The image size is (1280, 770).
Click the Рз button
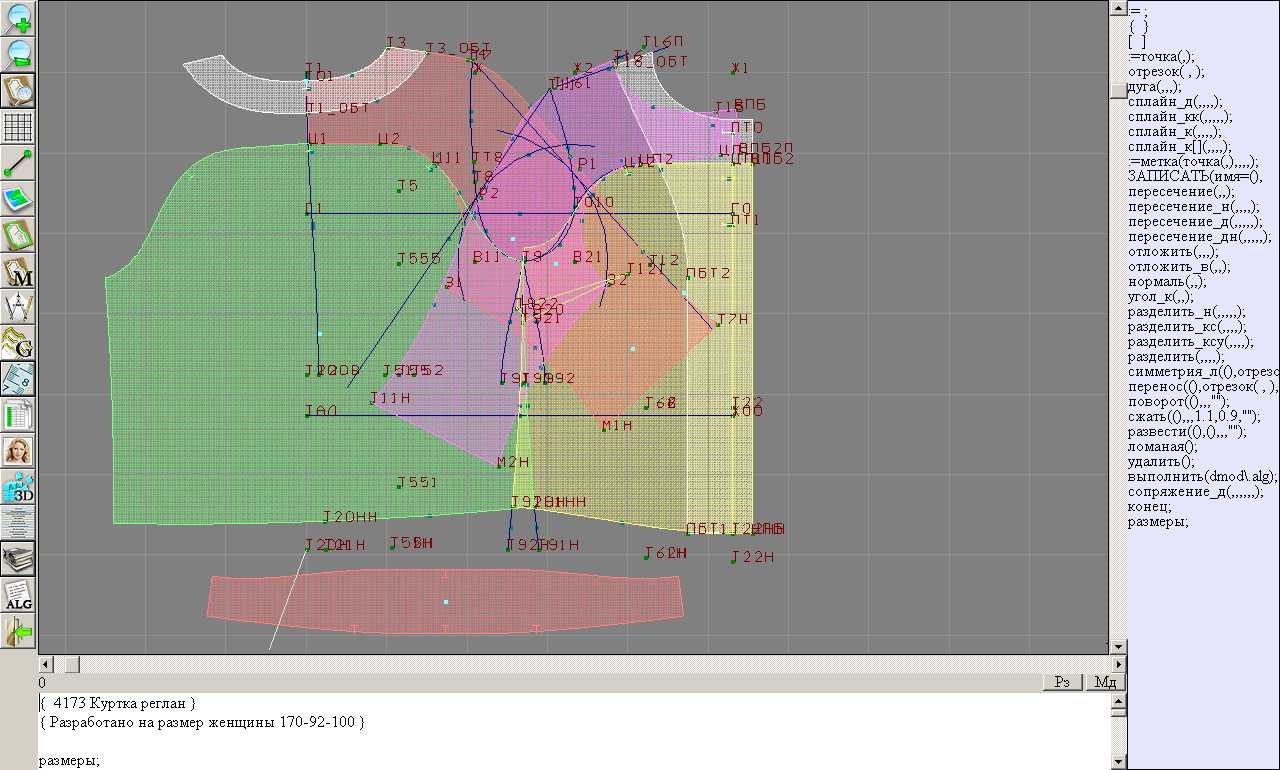click(1062, 682)
